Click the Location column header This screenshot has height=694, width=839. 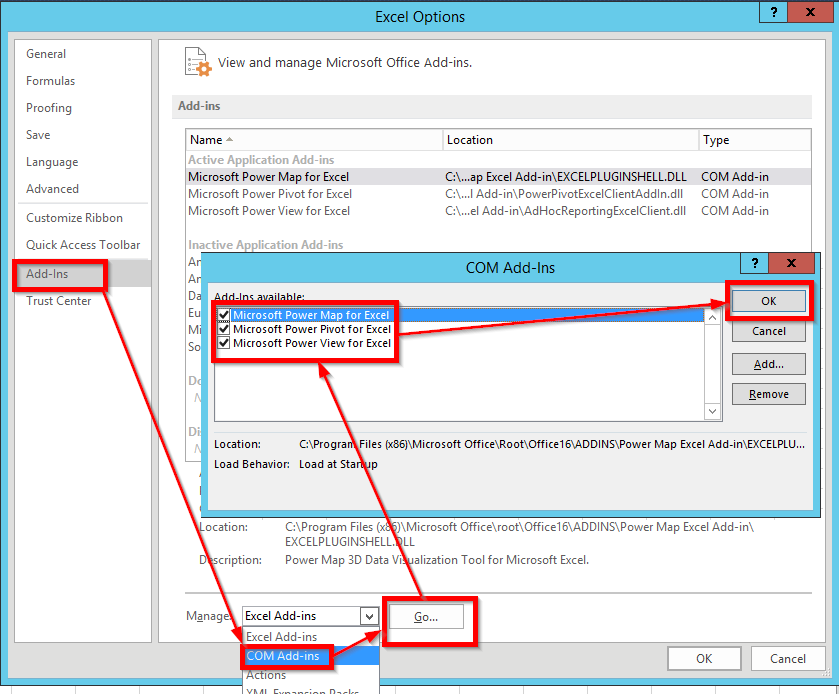[x=571, y=140]
